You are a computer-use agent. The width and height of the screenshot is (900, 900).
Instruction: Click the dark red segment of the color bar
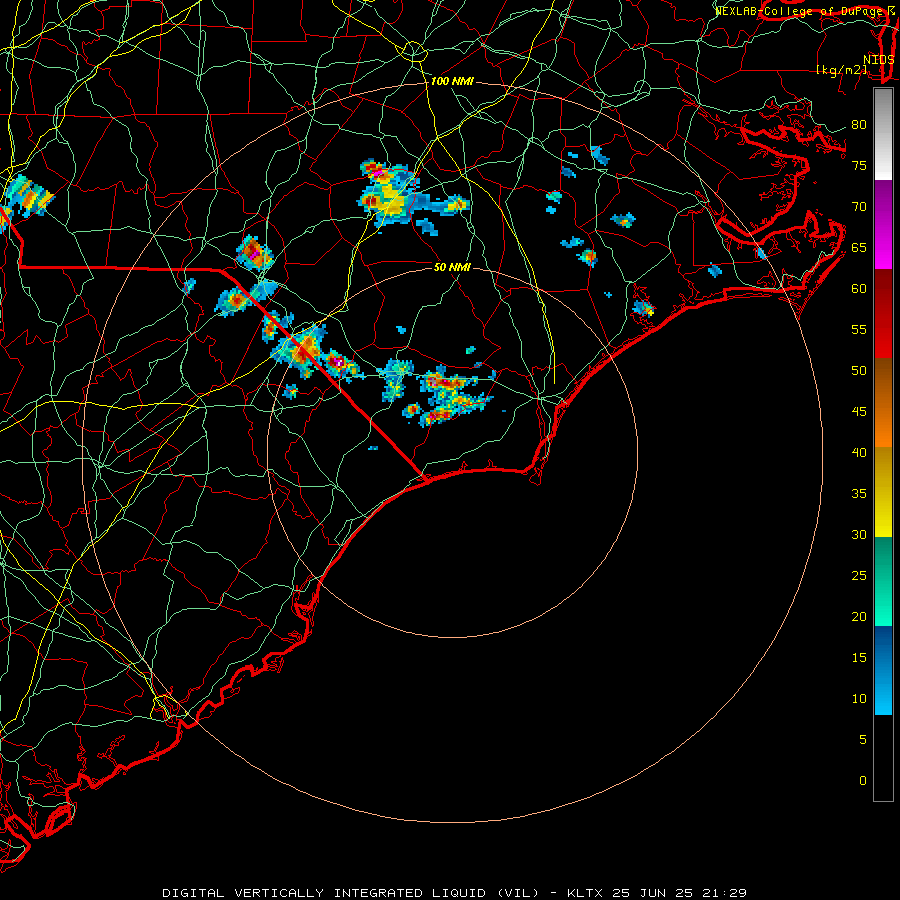883,314
